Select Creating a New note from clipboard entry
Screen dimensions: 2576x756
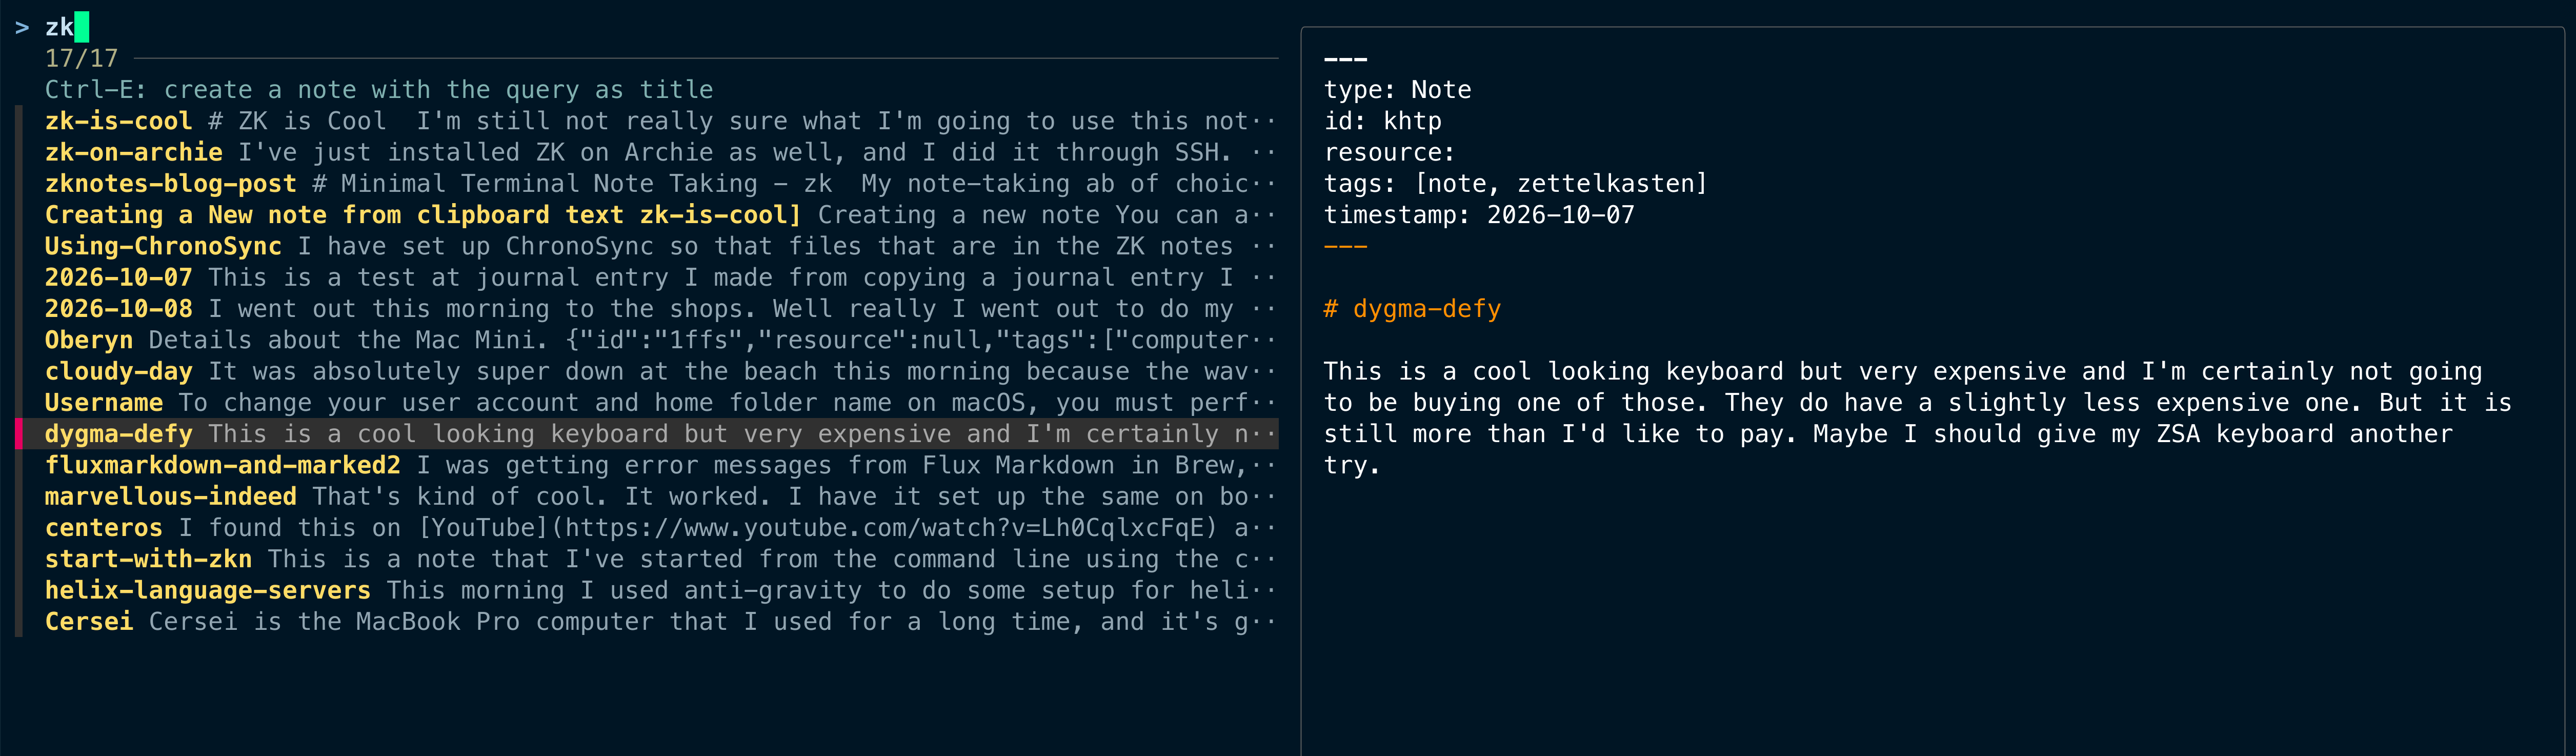coord(660,215)
